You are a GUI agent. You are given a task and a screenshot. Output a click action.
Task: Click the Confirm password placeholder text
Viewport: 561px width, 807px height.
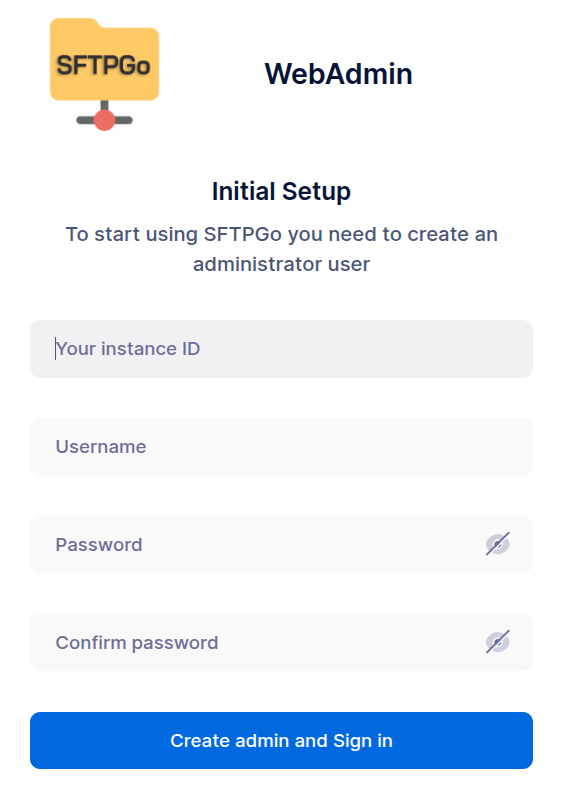(137, 643)
